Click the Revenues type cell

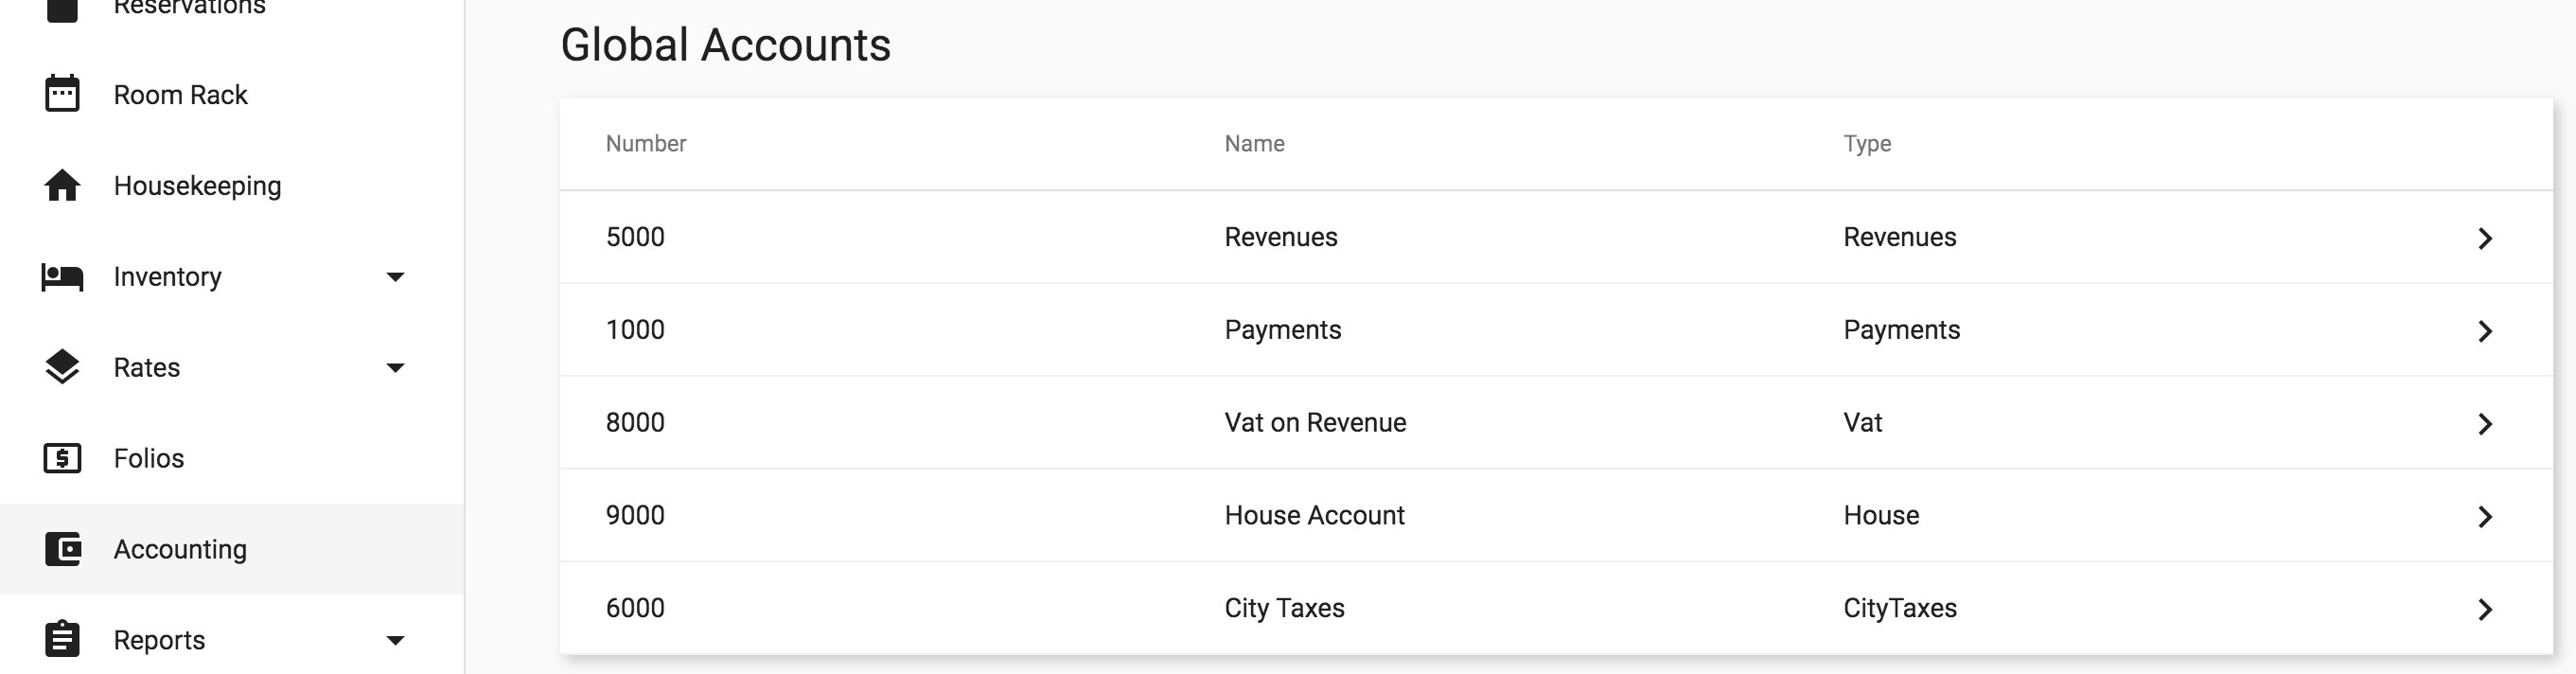(x=1900, y=237)
